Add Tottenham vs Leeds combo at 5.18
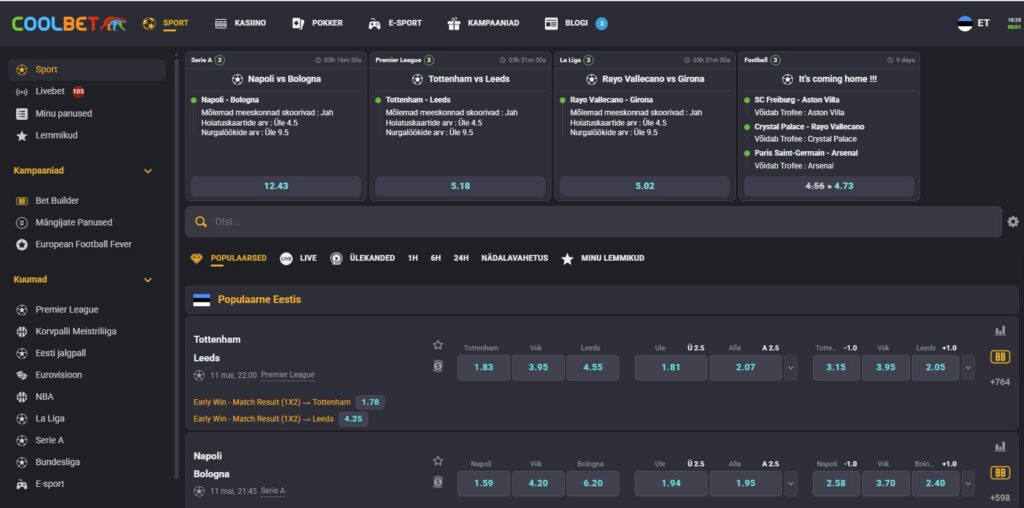Viewport: 1024px width, 508px height. point(460,186)
